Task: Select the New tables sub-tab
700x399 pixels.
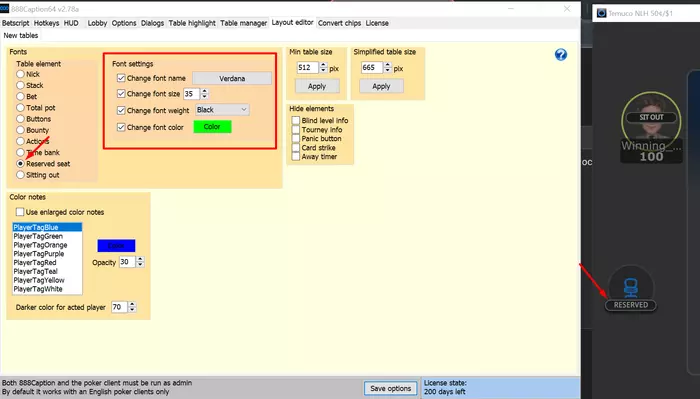Action: pyautogui.click(x=21, y=36)
